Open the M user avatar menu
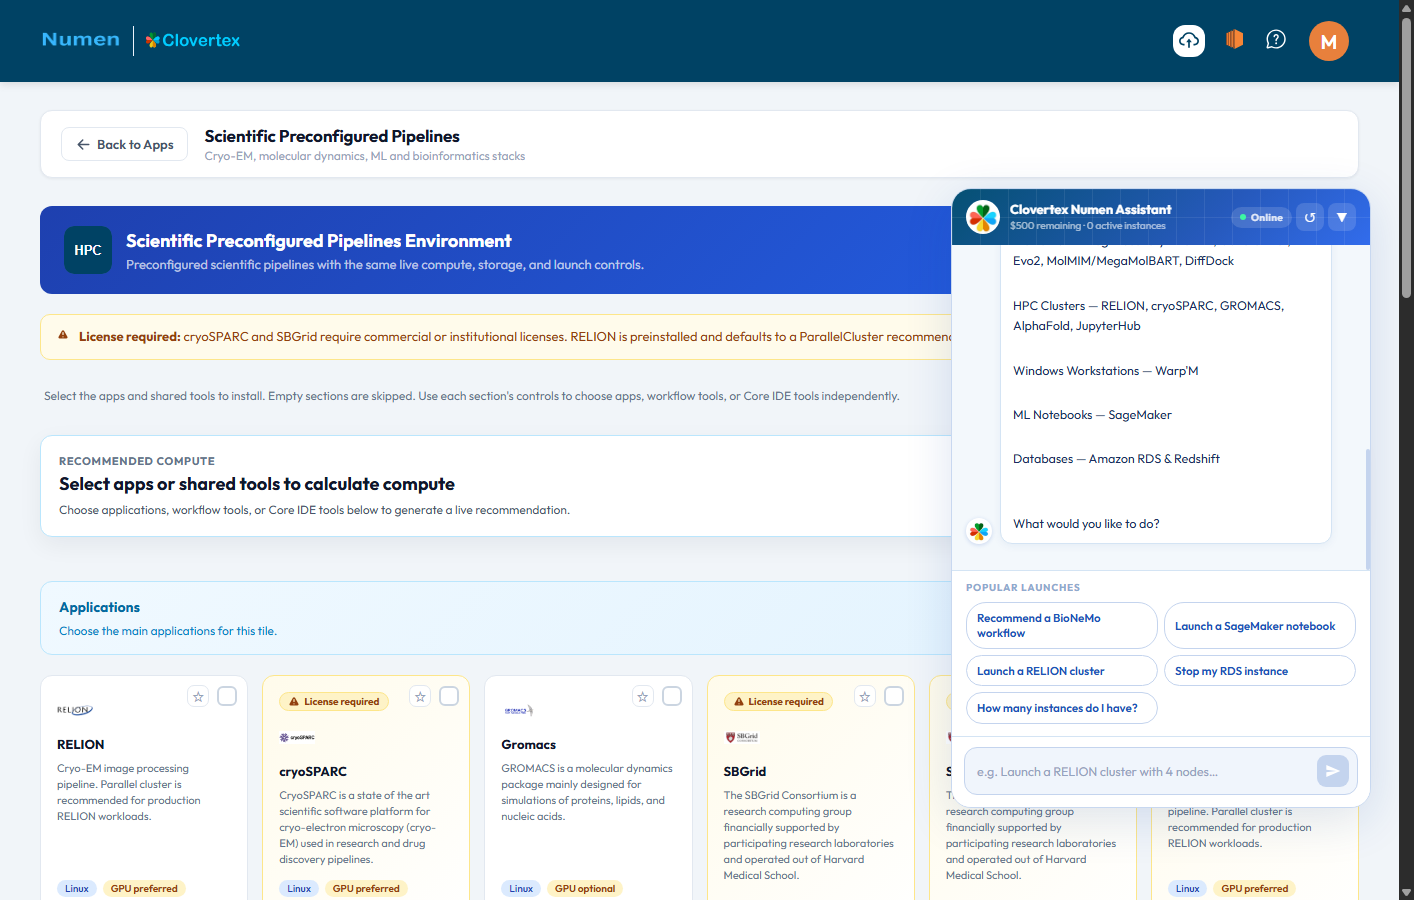 pyautogui.click(x=1329, y=41)
